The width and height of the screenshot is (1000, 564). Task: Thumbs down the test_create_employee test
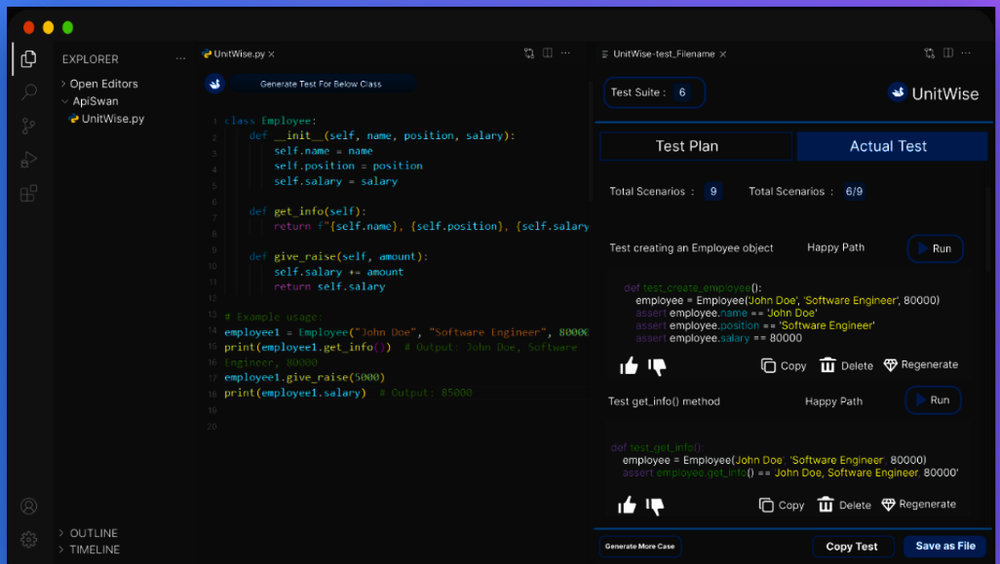pos(657,366)
